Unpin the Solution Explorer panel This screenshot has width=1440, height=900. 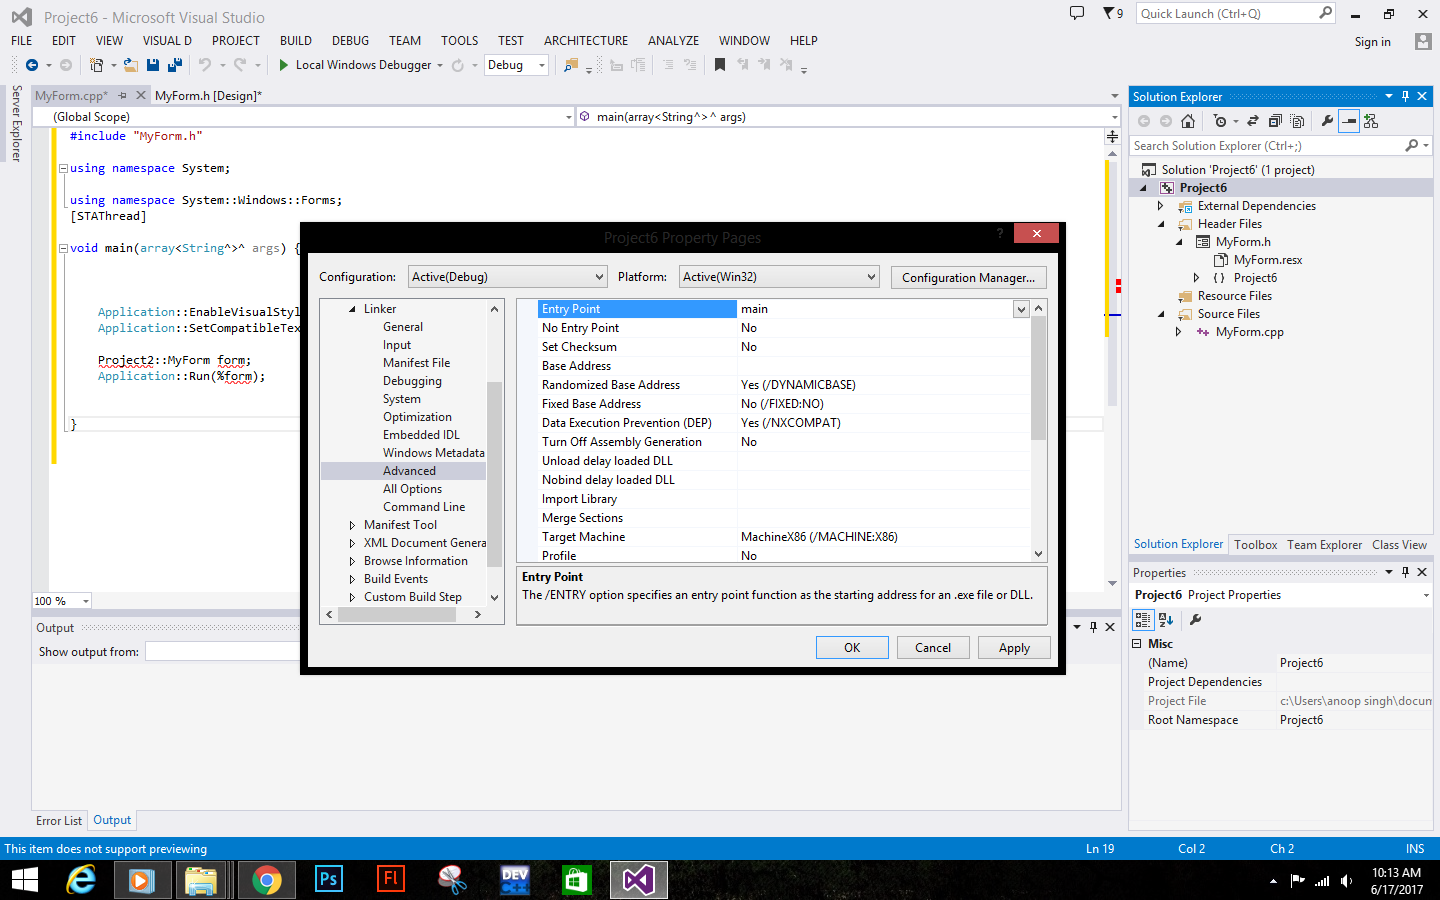[1405, 96]
